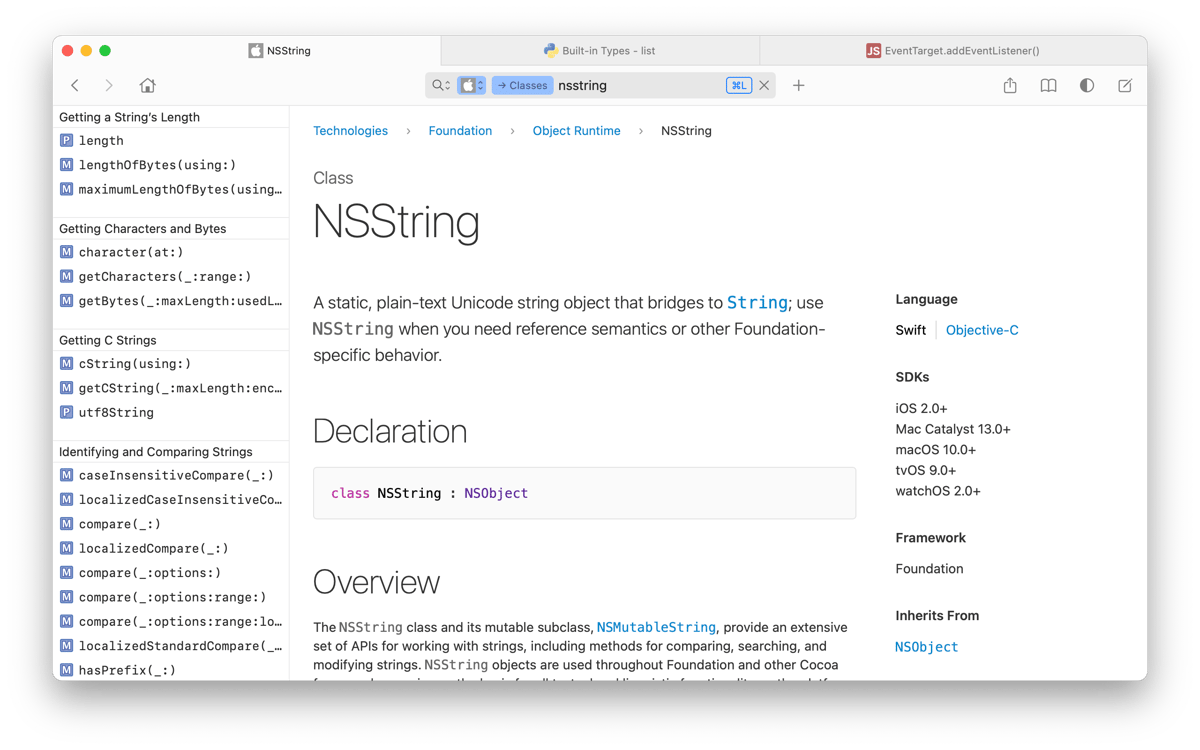
Task: Open the Apple docset selector dropdown
Action: click(x=471, y=86)
